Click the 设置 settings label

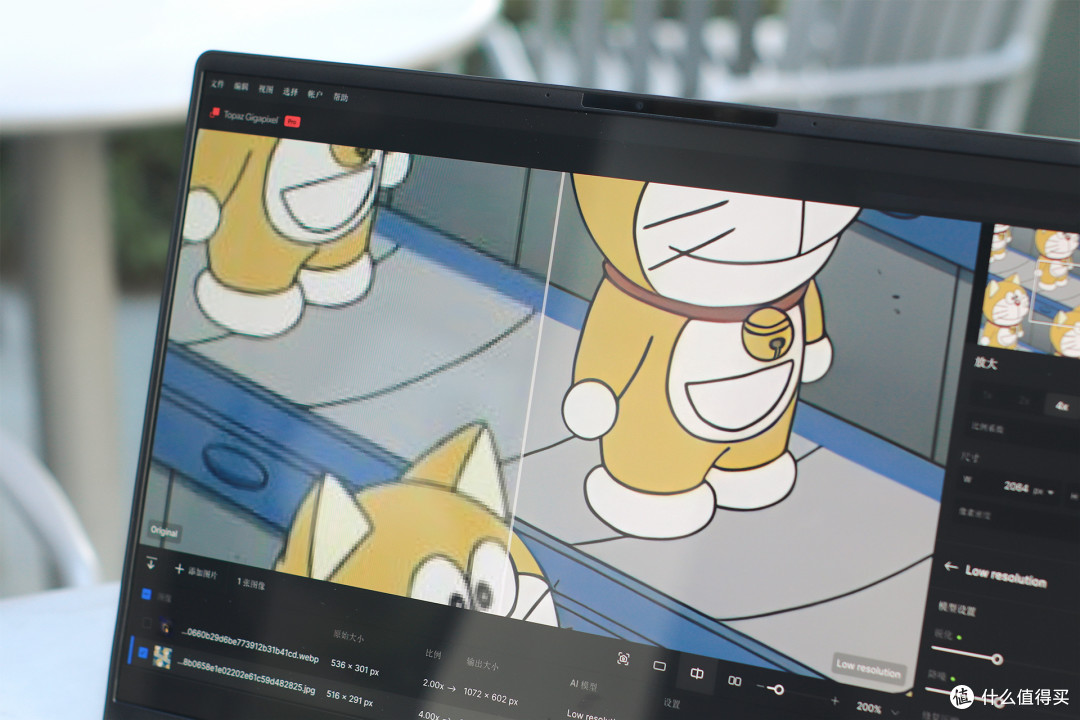pyautogui.click(x=672, y=703)
